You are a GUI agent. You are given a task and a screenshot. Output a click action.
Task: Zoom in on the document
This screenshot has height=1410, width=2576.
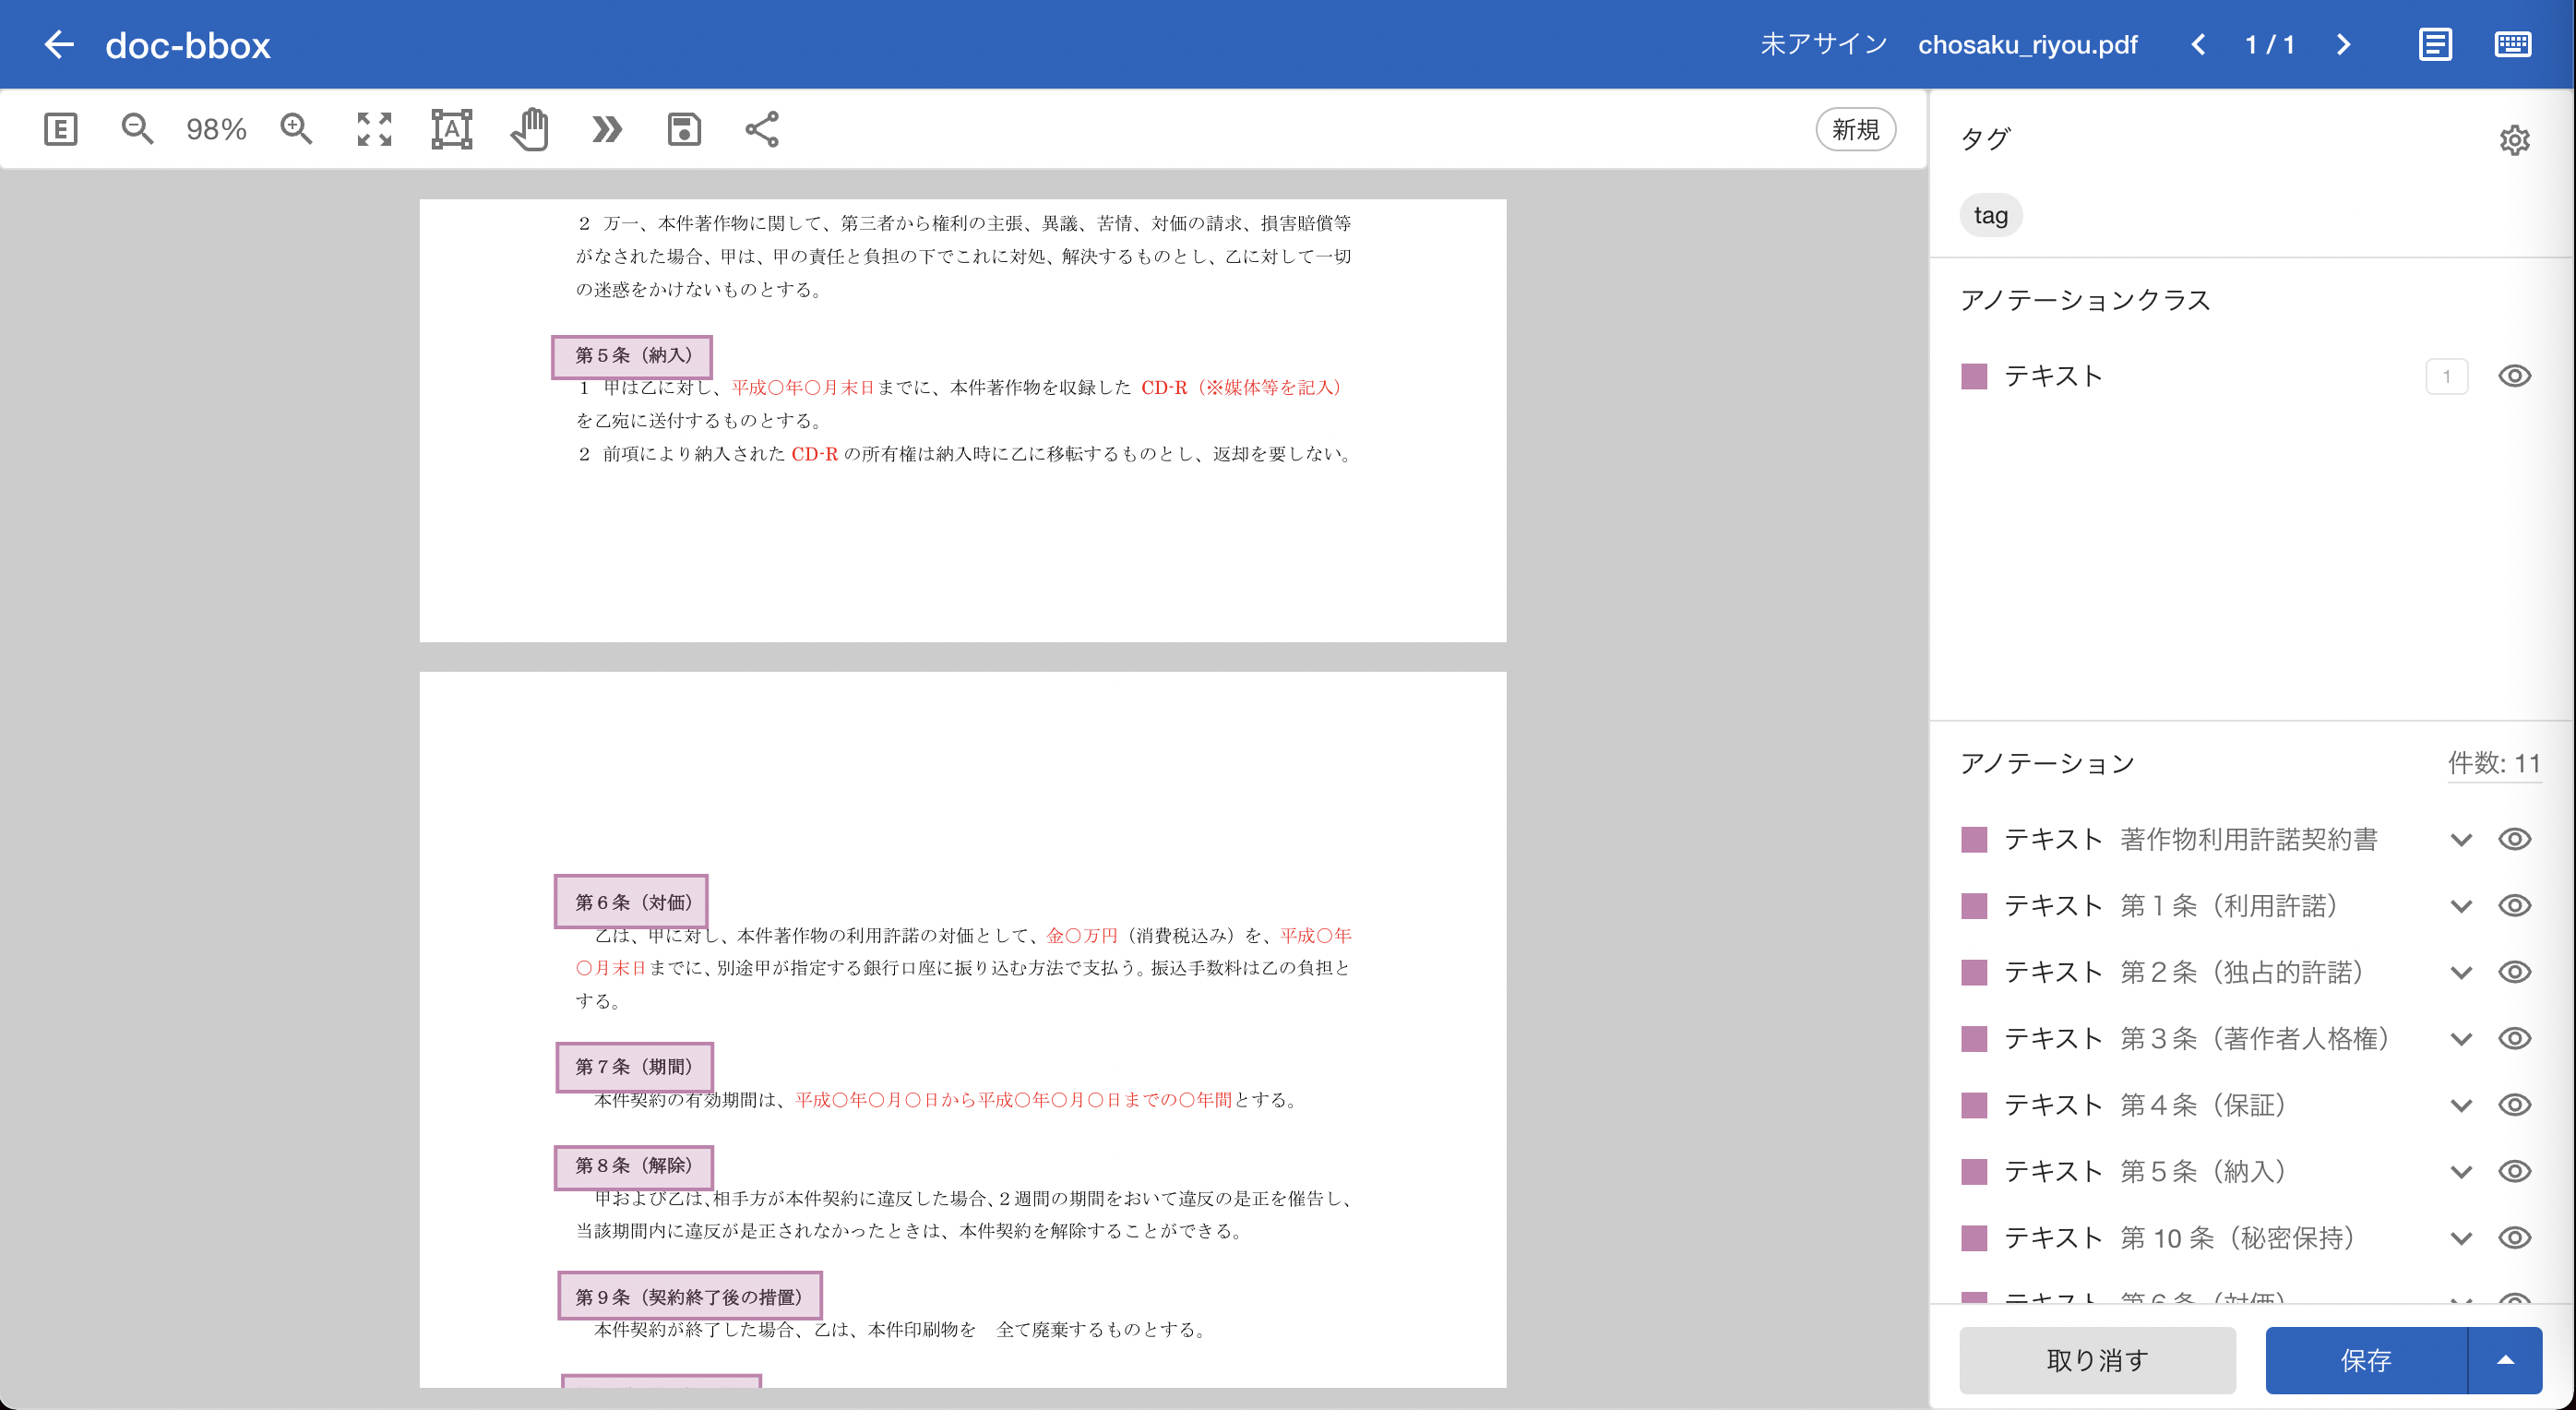click(296, 129)
